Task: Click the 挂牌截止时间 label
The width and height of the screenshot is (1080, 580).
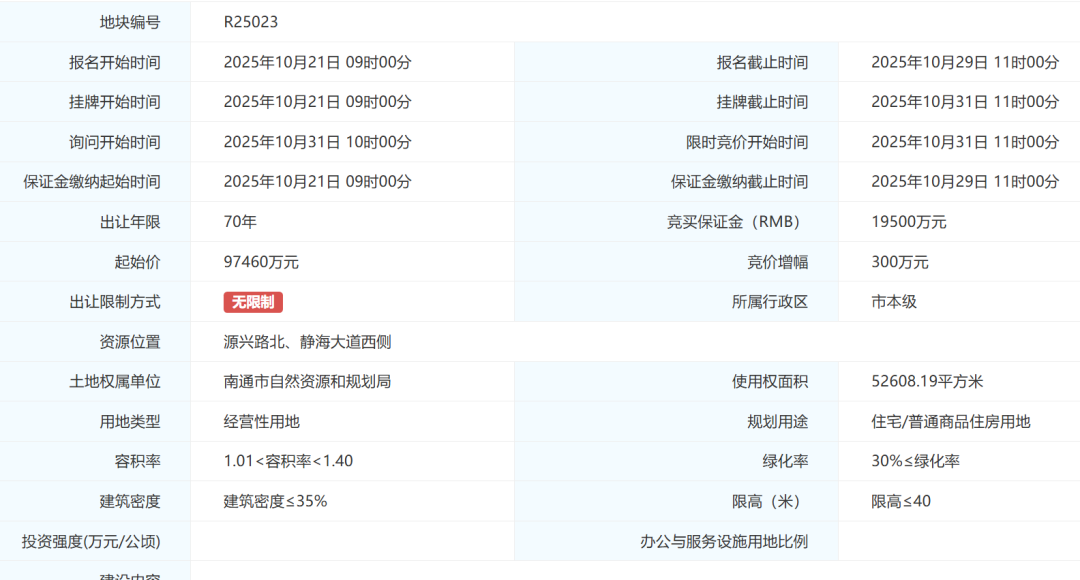Action: [762, 102]
